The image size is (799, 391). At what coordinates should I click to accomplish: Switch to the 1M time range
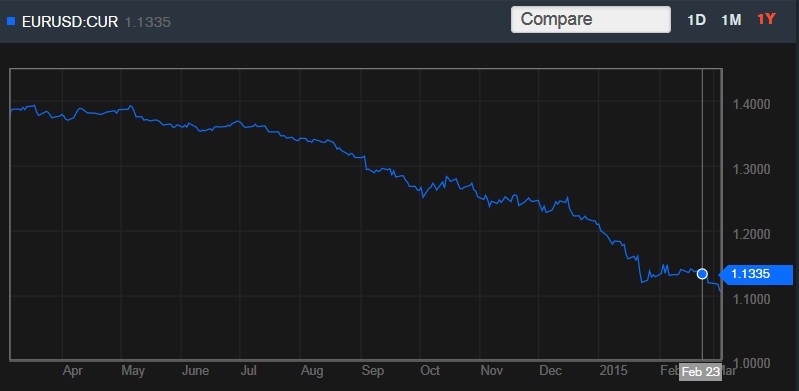[731, 20]
